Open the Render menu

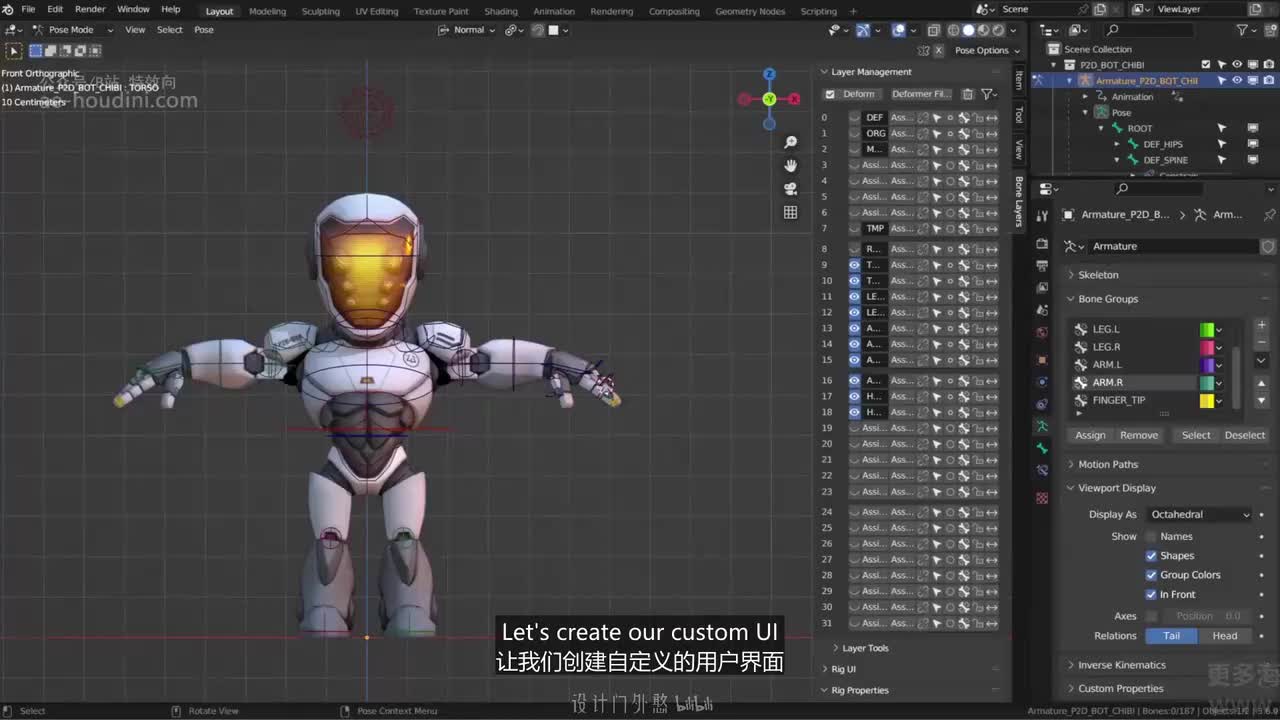(x=90, y=9)
